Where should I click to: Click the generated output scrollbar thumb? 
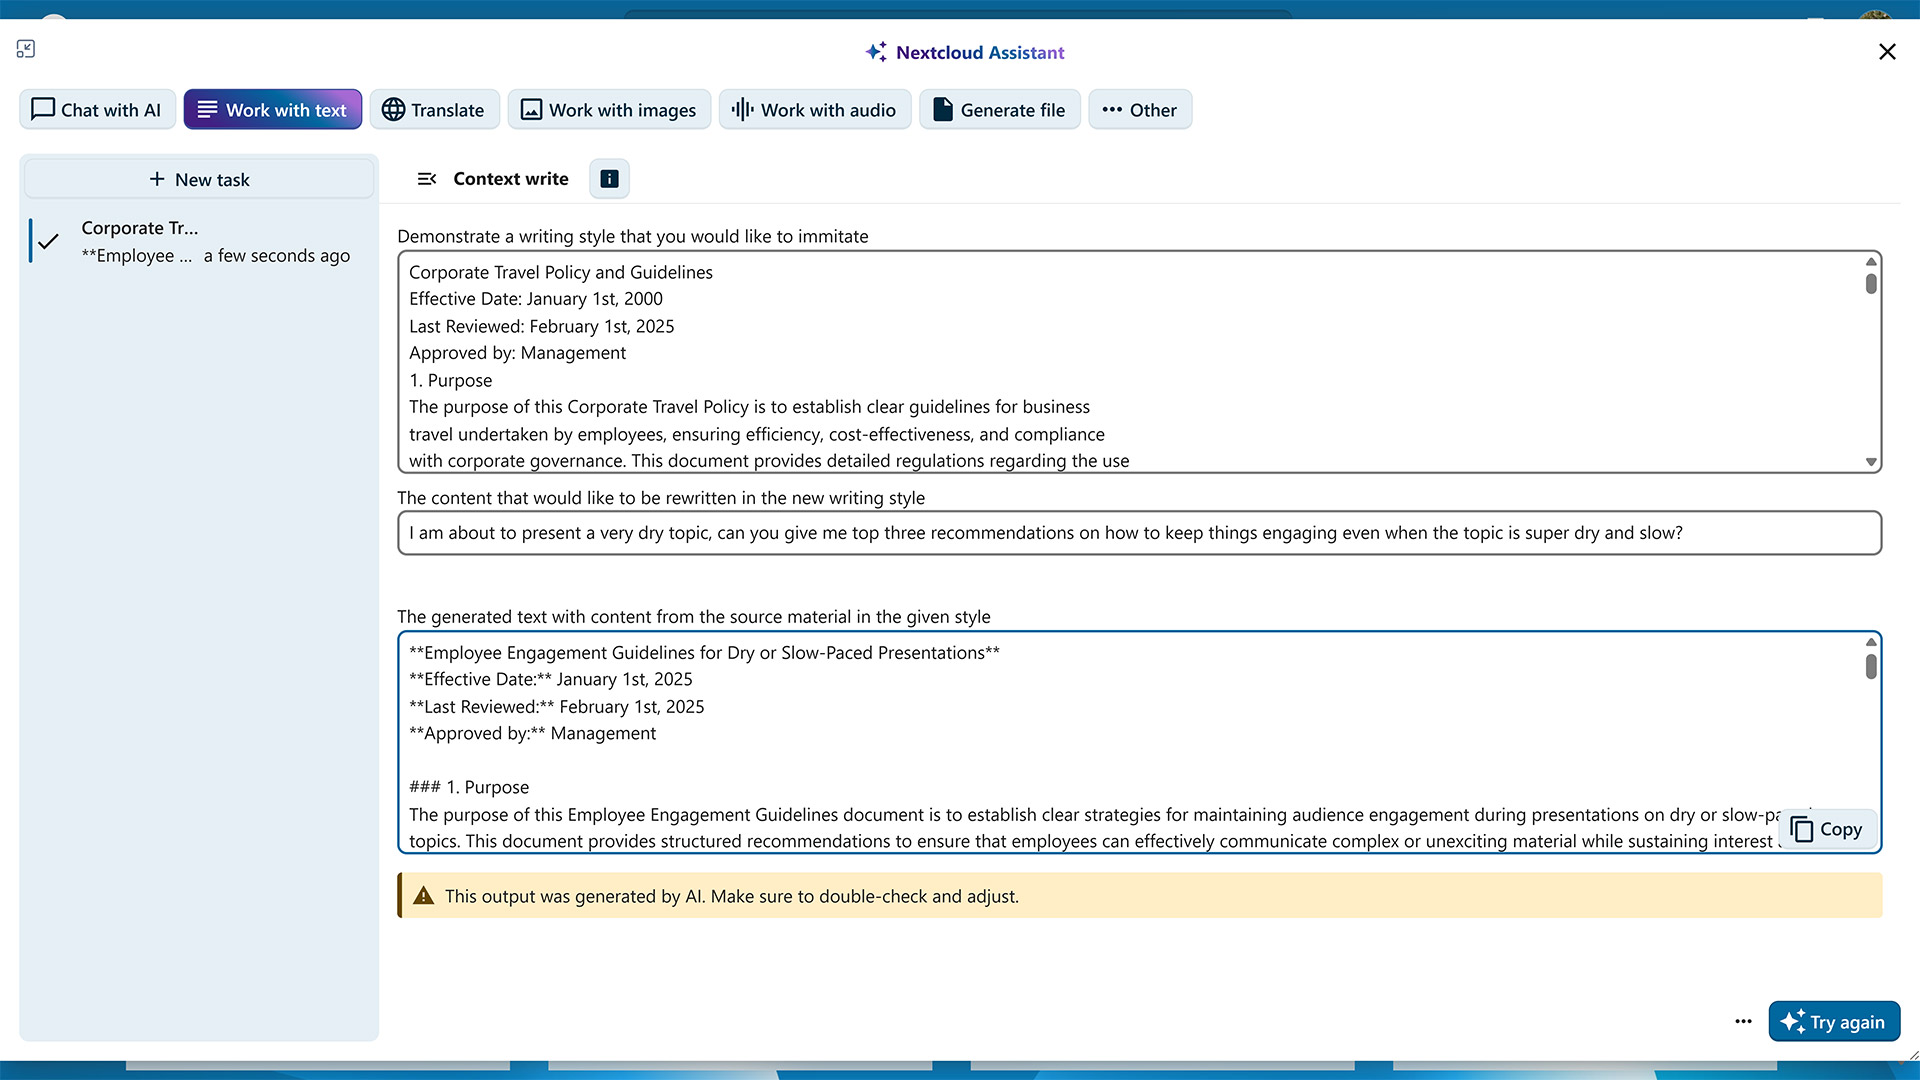coord(1871,666)
